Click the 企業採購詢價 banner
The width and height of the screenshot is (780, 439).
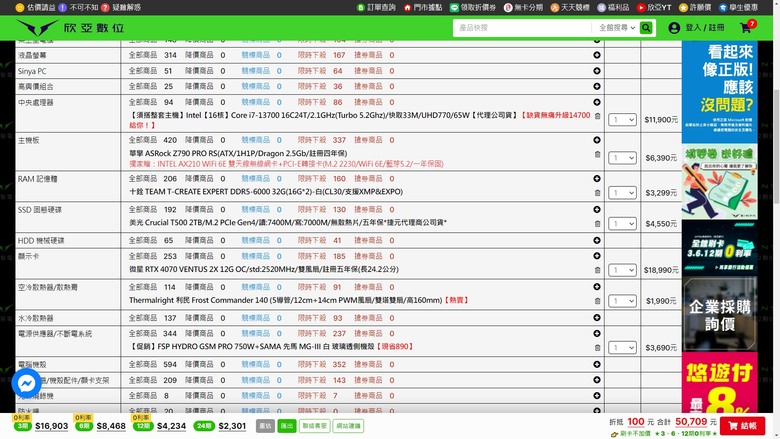[x=719, y=314]
